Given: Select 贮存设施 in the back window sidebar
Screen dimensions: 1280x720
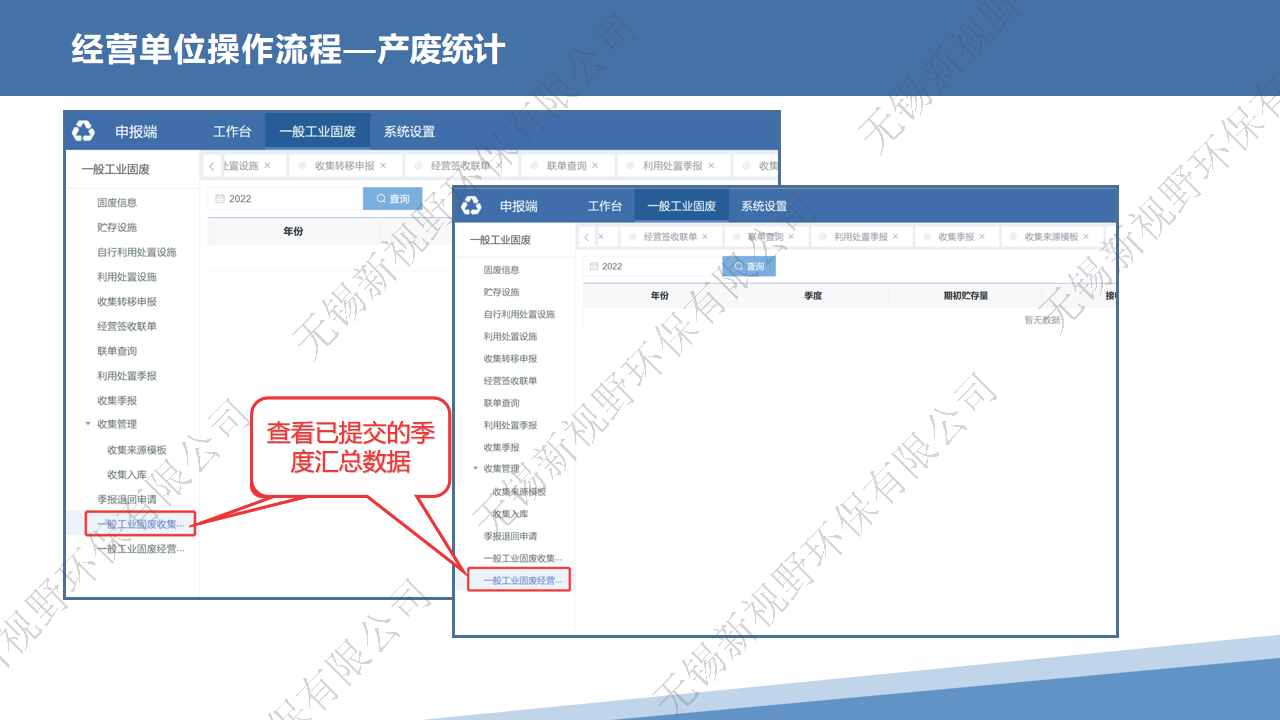Looking at the screenshot, I should click(117, 228).
